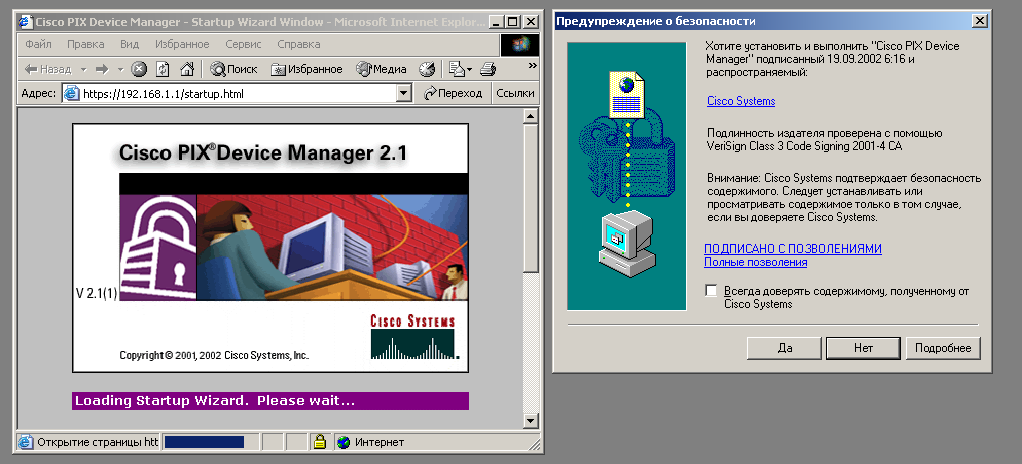Click the page icon in the address bar
Screen dimensions: 1022x464
click(72, 93)
